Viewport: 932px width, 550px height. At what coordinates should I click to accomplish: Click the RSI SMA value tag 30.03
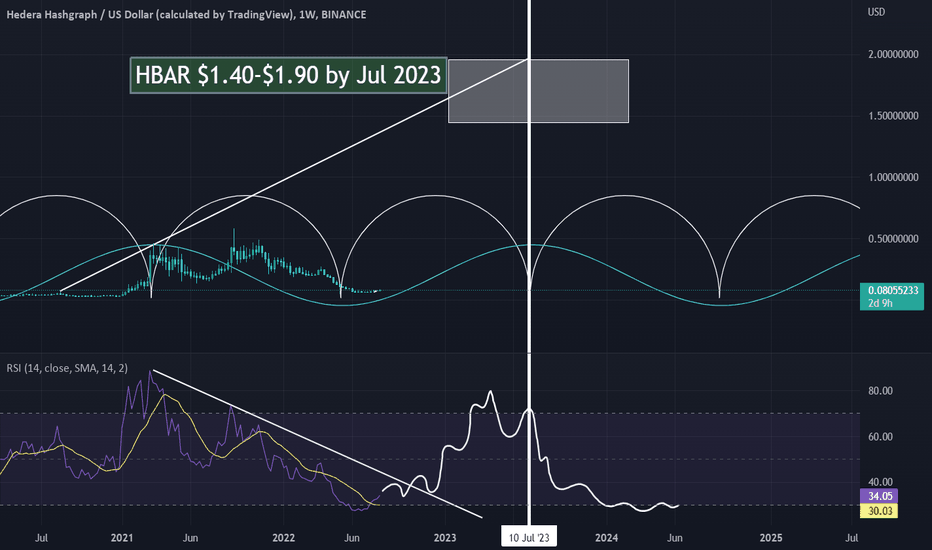point(879,511)
